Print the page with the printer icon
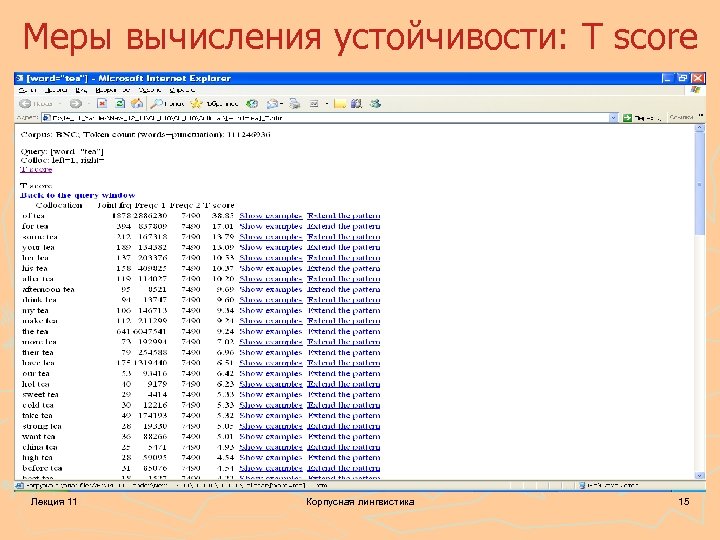Image resolution: width=720 pixels, height=540 pixels. click(295, 104)
